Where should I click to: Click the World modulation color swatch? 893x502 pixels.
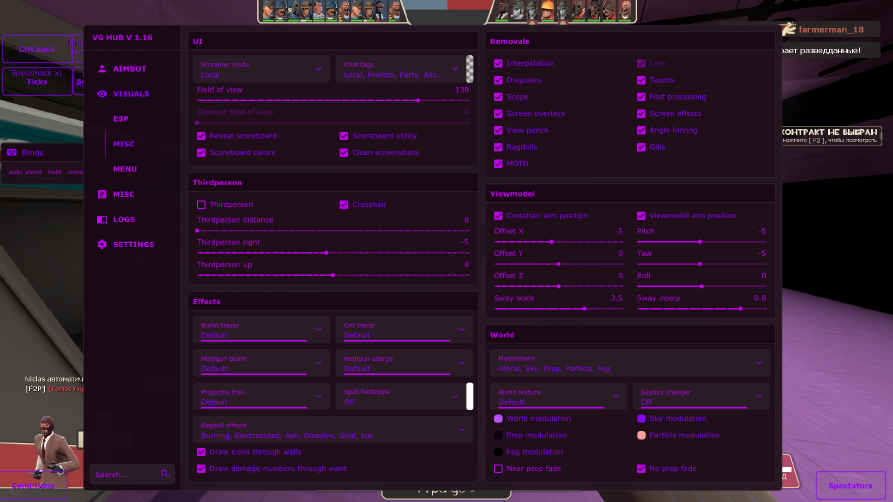(x=498, y=418)
